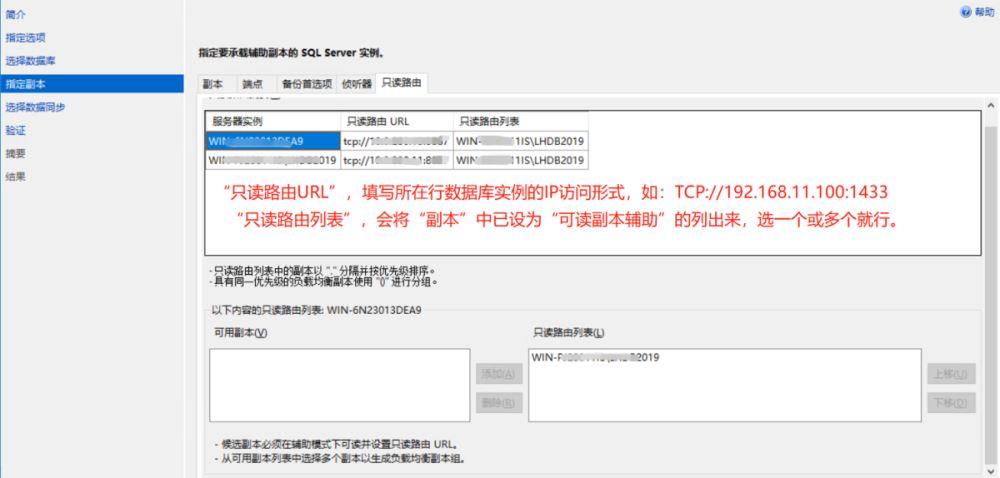
Task: Click the 只读路由列表 column header
Action: coord(520,121)
